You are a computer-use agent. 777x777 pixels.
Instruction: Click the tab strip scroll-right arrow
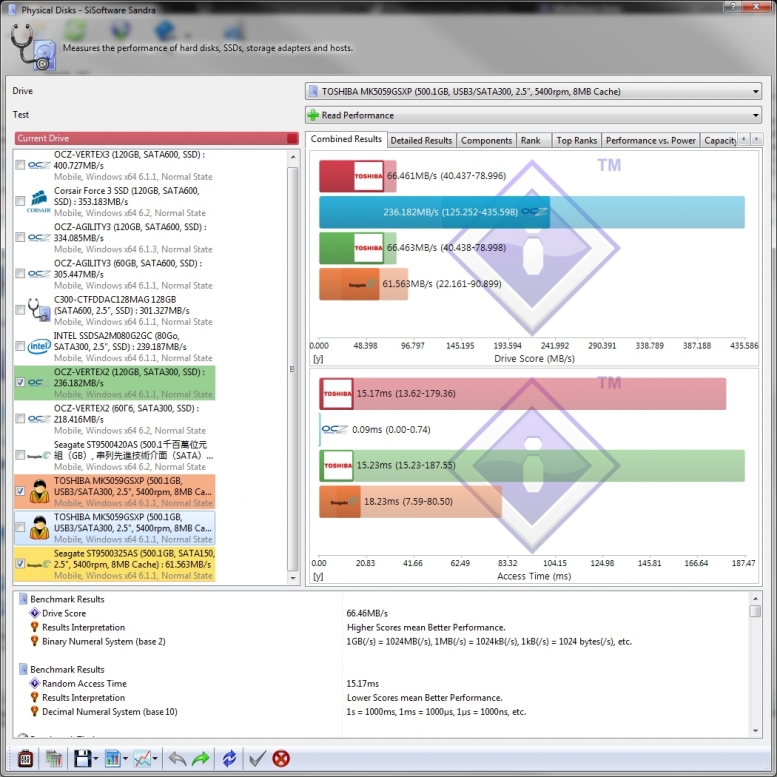[757, 139]
